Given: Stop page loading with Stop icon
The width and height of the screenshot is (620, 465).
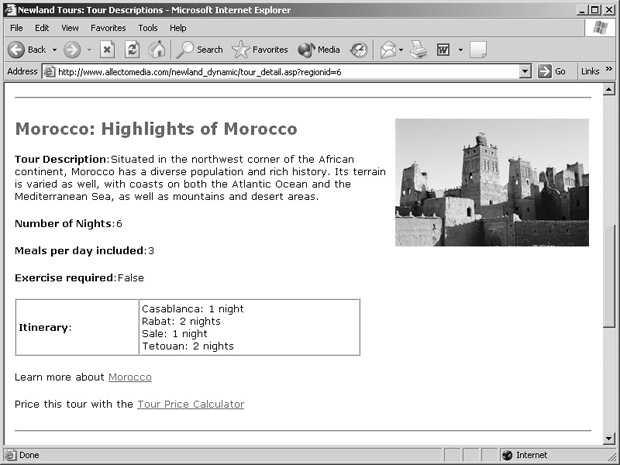Looking at the screenshot, I should pos(107,50).
